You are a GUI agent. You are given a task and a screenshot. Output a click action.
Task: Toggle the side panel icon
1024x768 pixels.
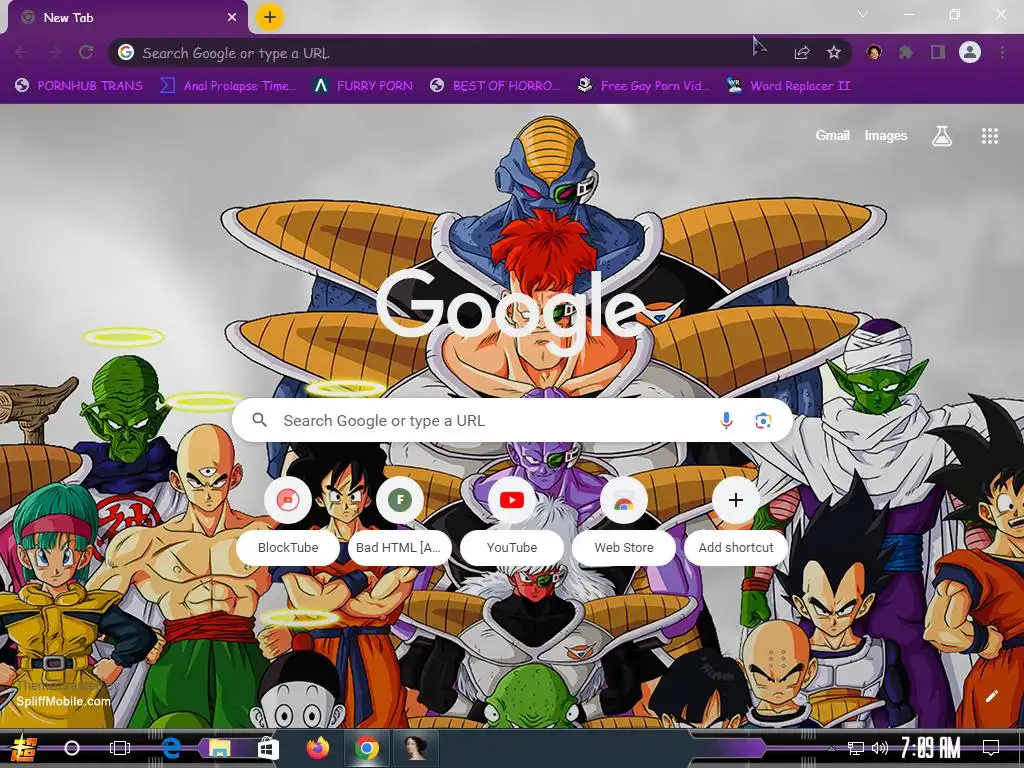(x=938, y=52)
